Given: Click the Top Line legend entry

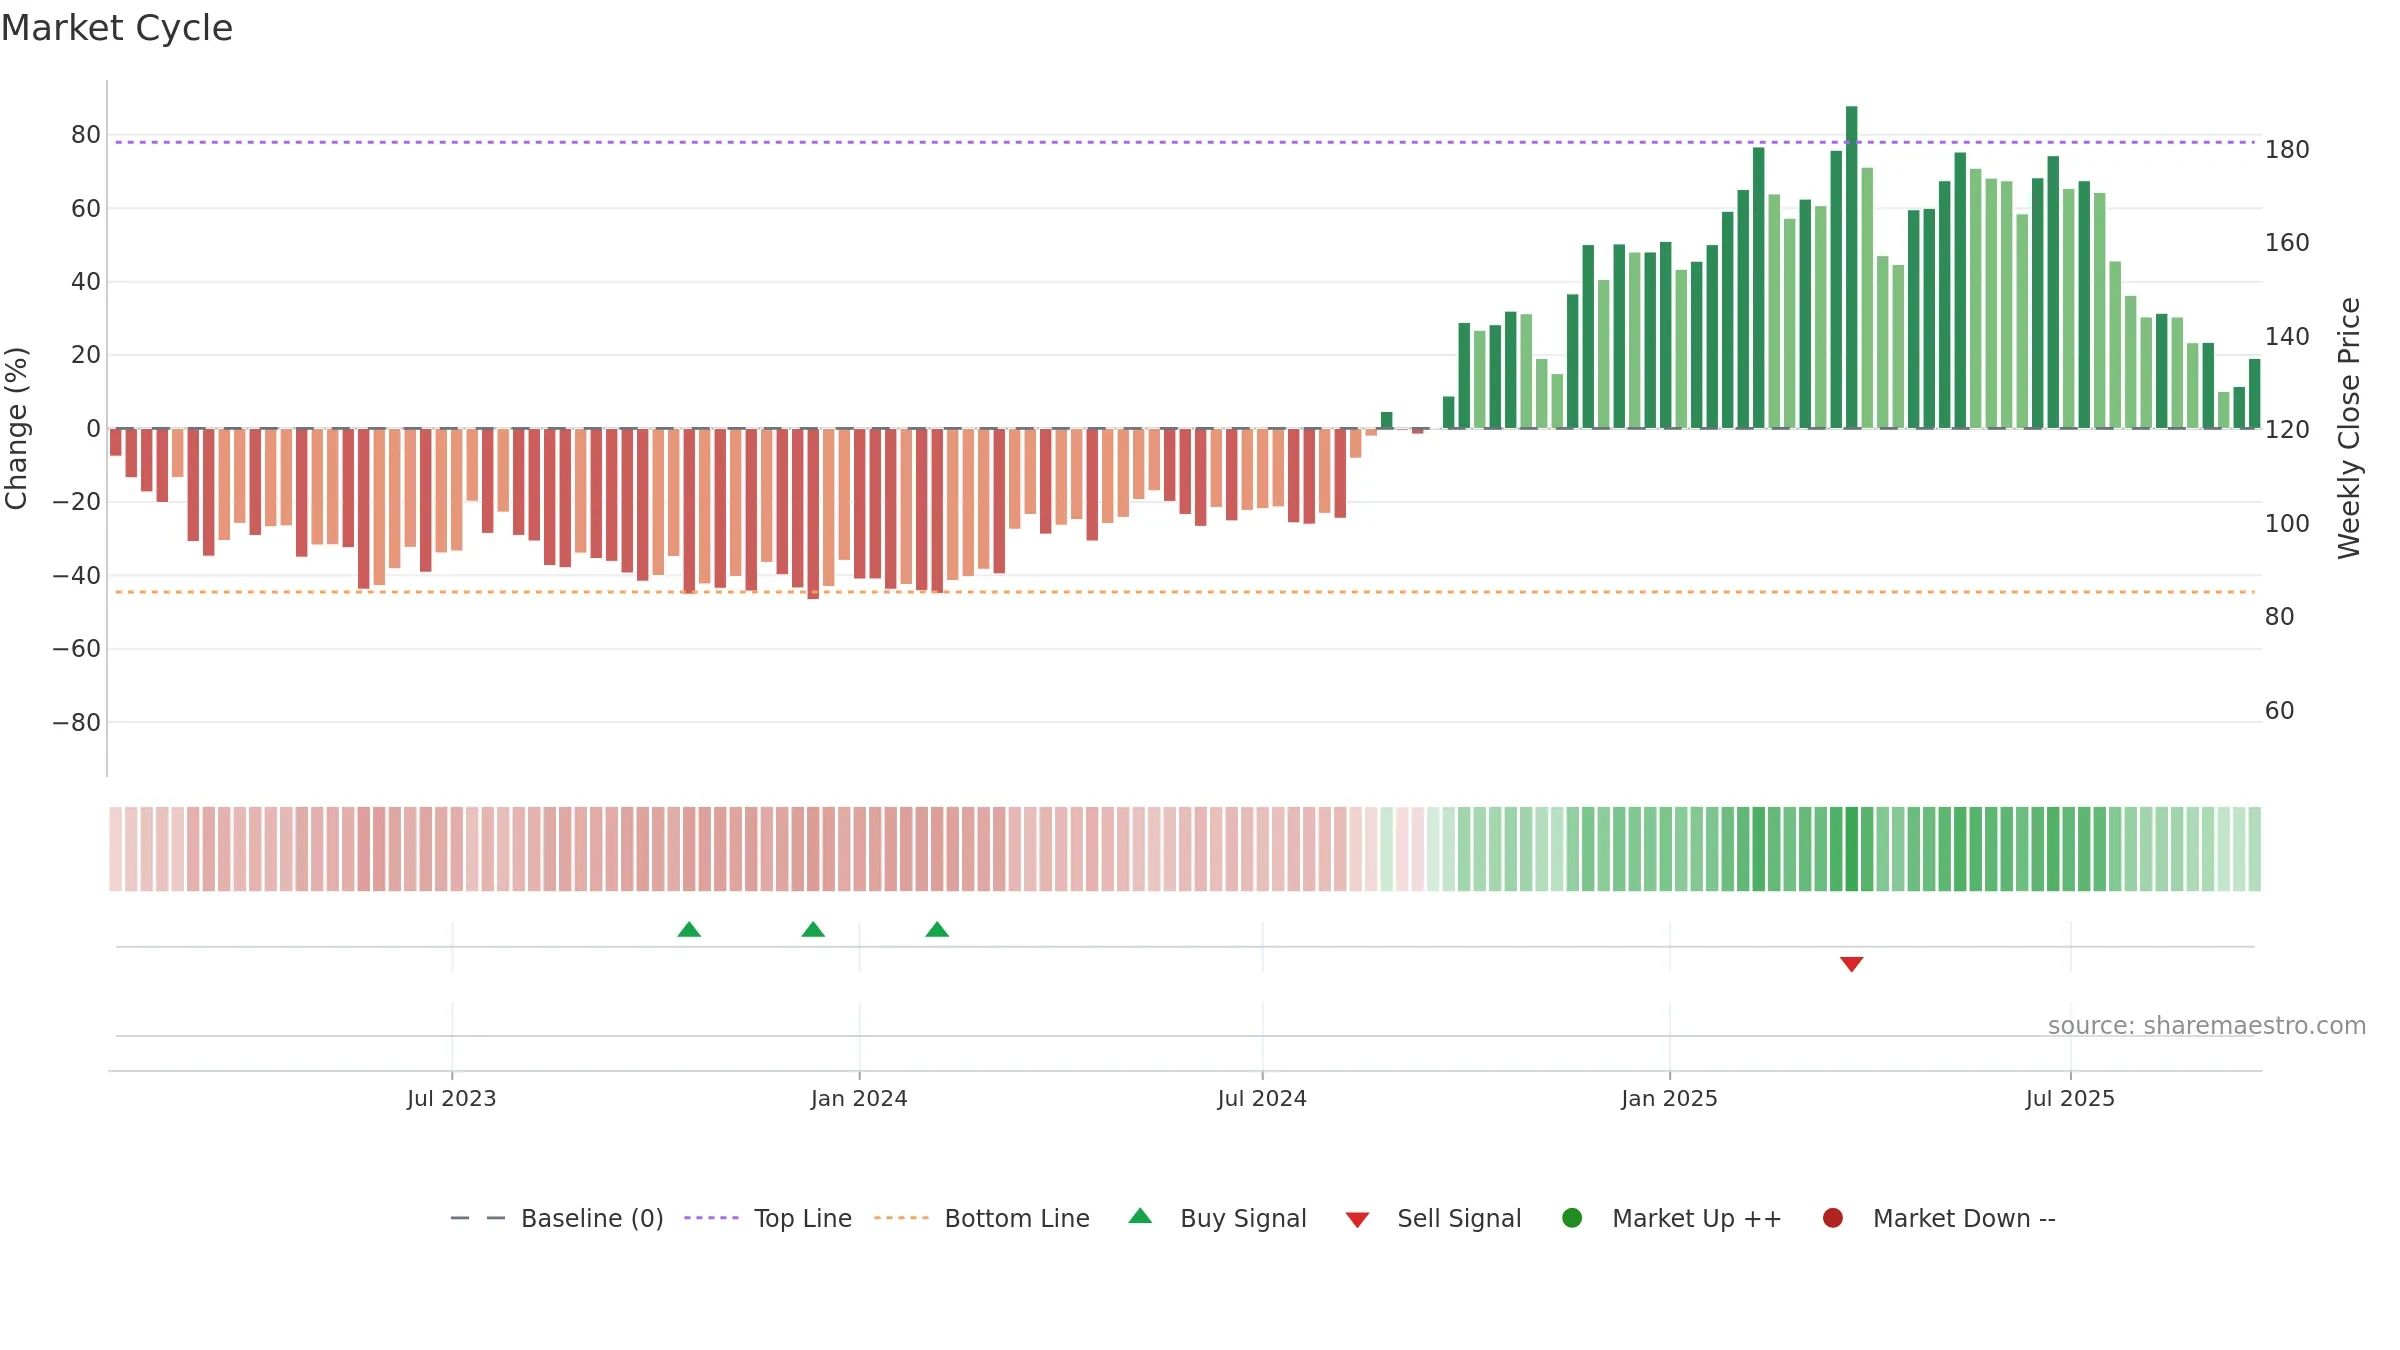Looking at the screenshot, I should click(x=768, y=1218).
